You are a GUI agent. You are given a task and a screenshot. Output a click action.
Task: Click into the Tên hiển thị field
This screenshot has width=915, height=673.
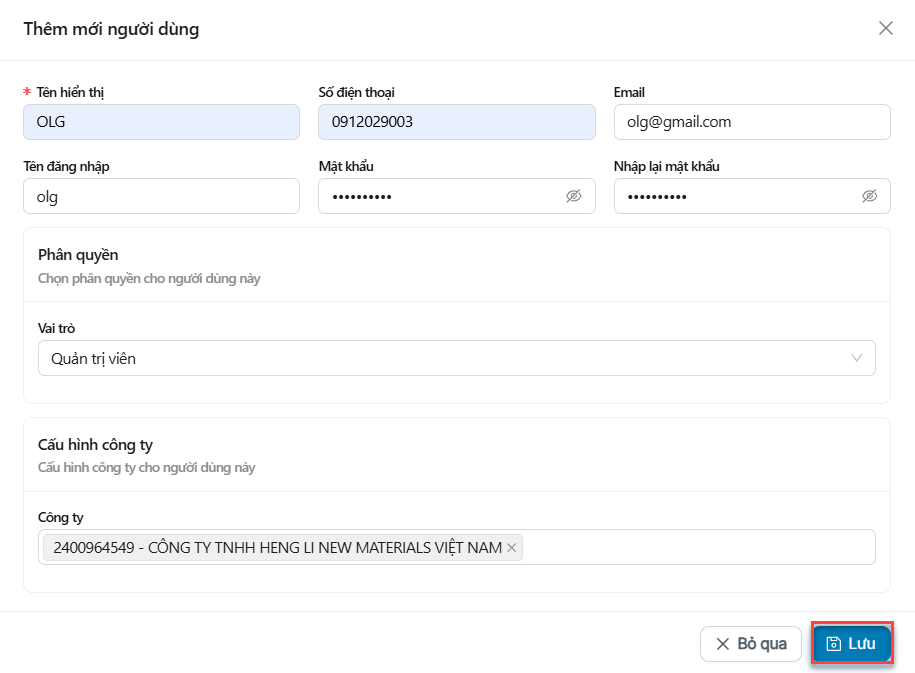tap(161, 122)
